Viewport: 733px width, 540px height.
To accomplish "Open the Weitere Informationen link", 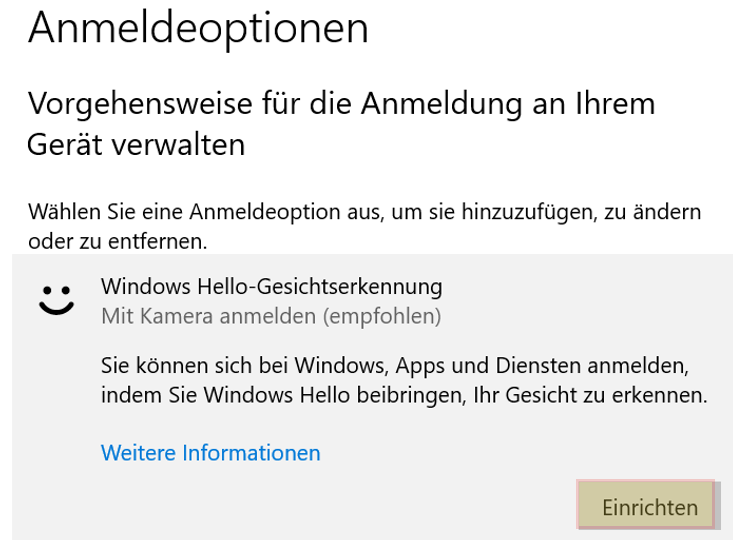I will coord(210,453).
